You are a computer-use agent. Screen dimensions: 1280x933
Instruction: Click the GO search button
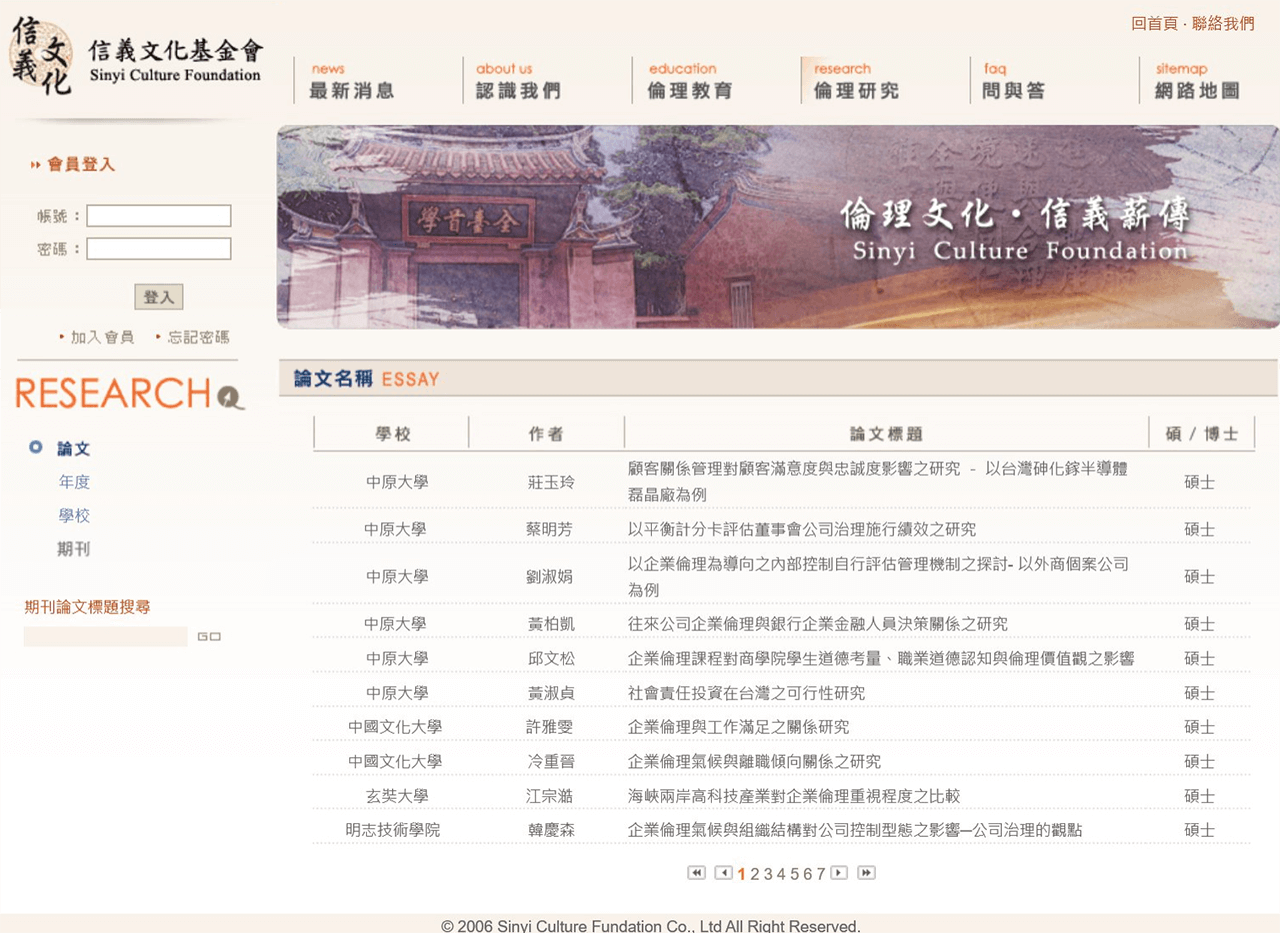click(x=209, y=637)
